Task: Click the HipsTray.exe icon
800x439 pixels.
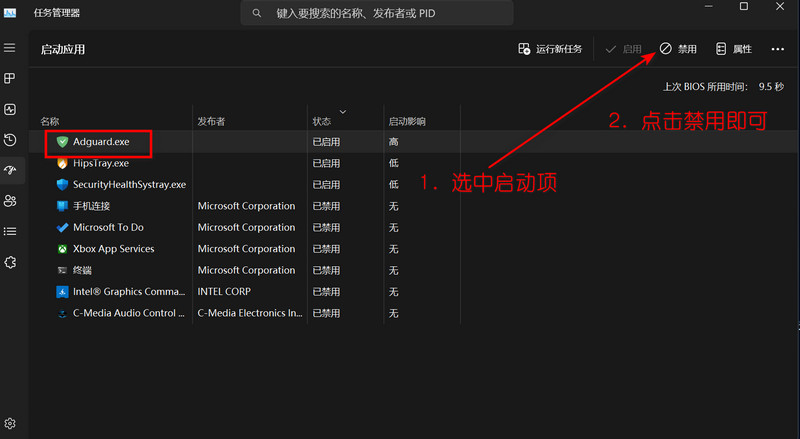Action: tap(62, 163)
